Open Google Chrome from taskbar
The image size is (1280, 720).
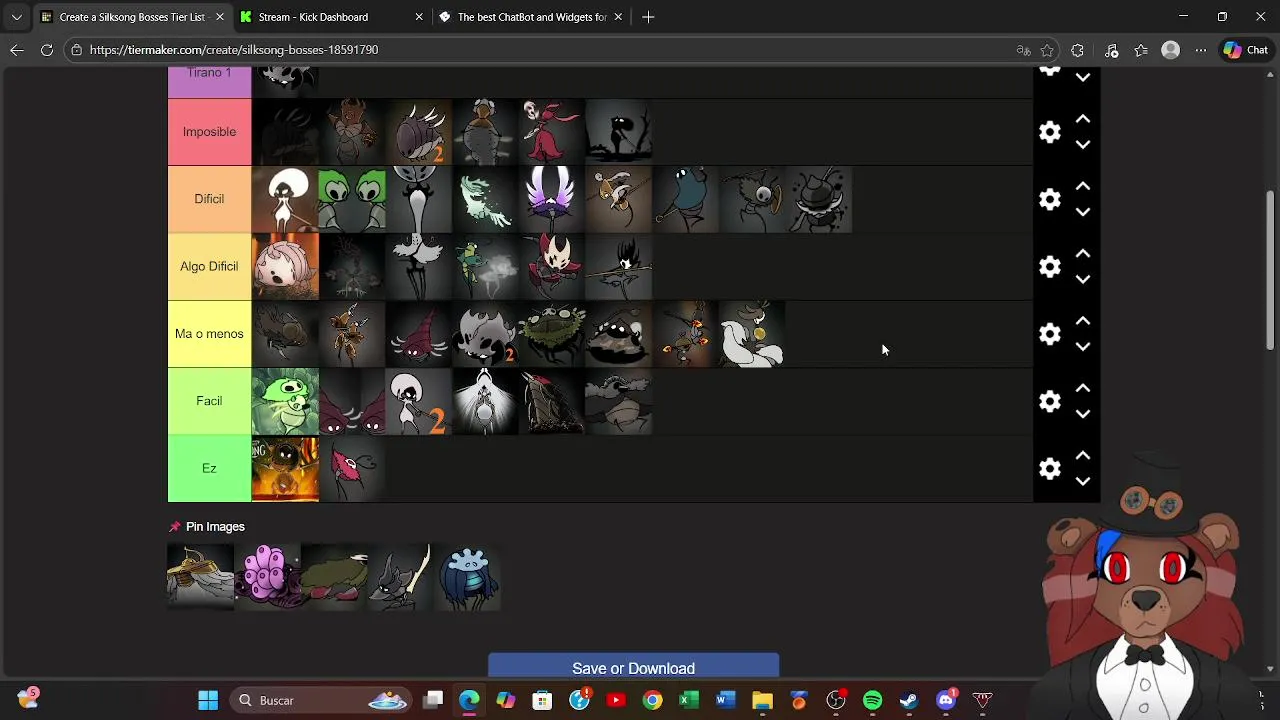point(652,700)
